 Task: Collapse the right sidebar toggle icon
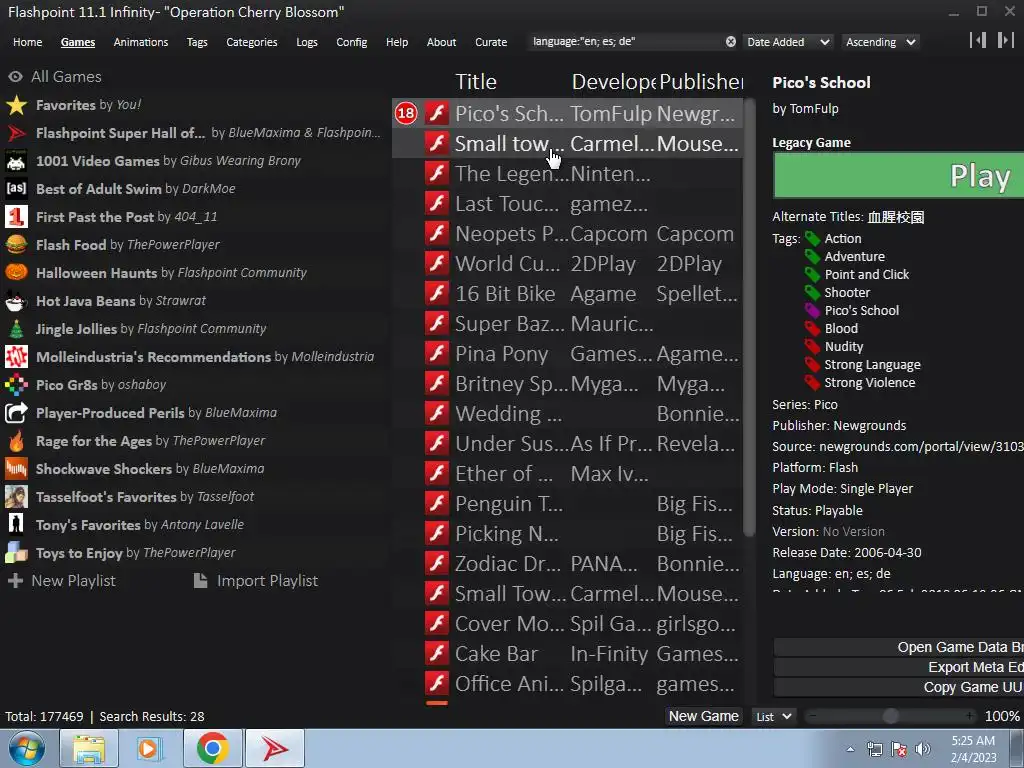pos(1005,40)
